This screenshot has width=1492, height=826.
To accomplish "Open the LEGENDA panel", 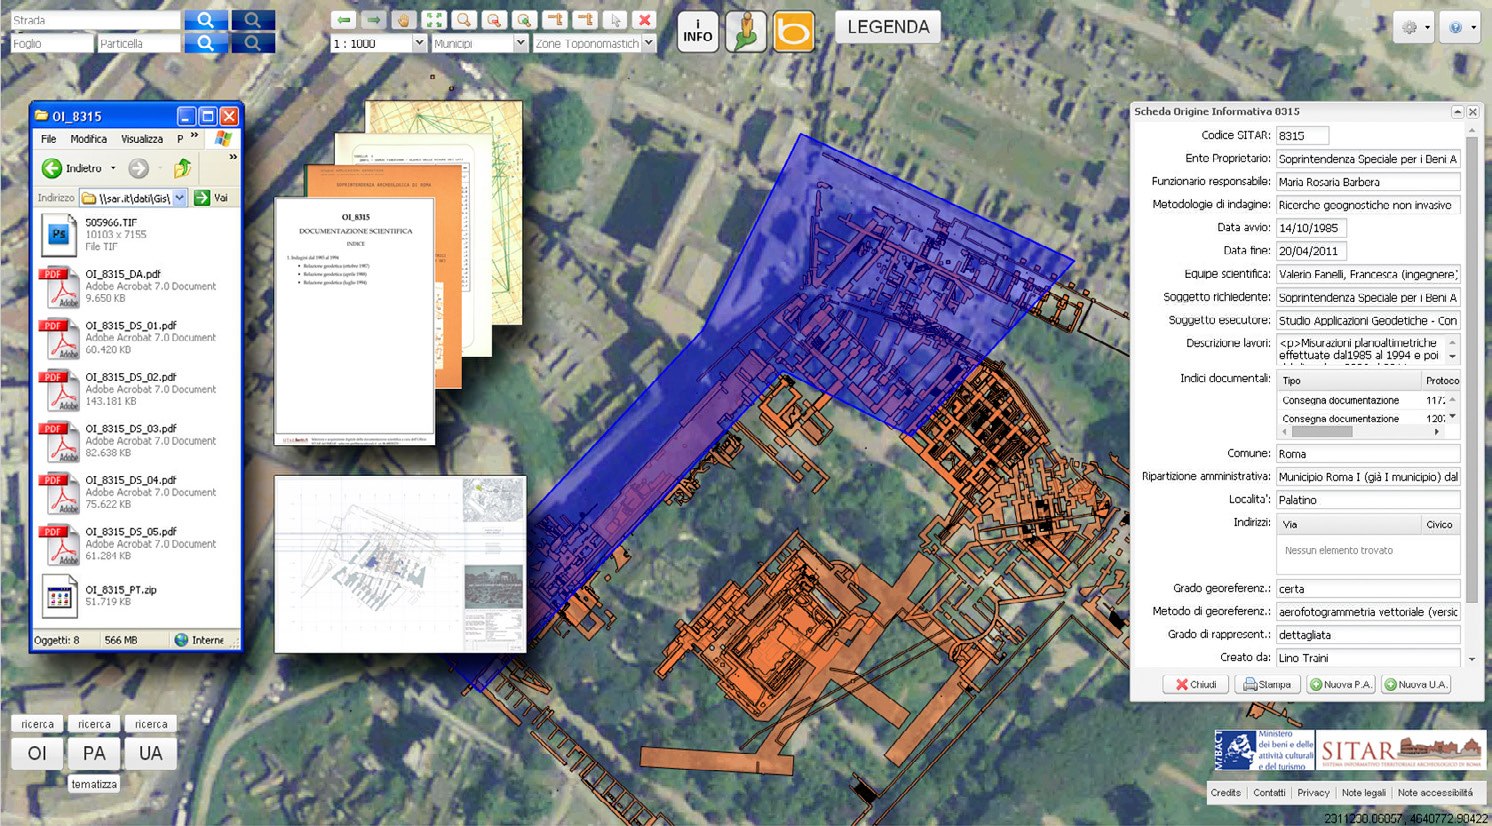I will click(888, 27).
